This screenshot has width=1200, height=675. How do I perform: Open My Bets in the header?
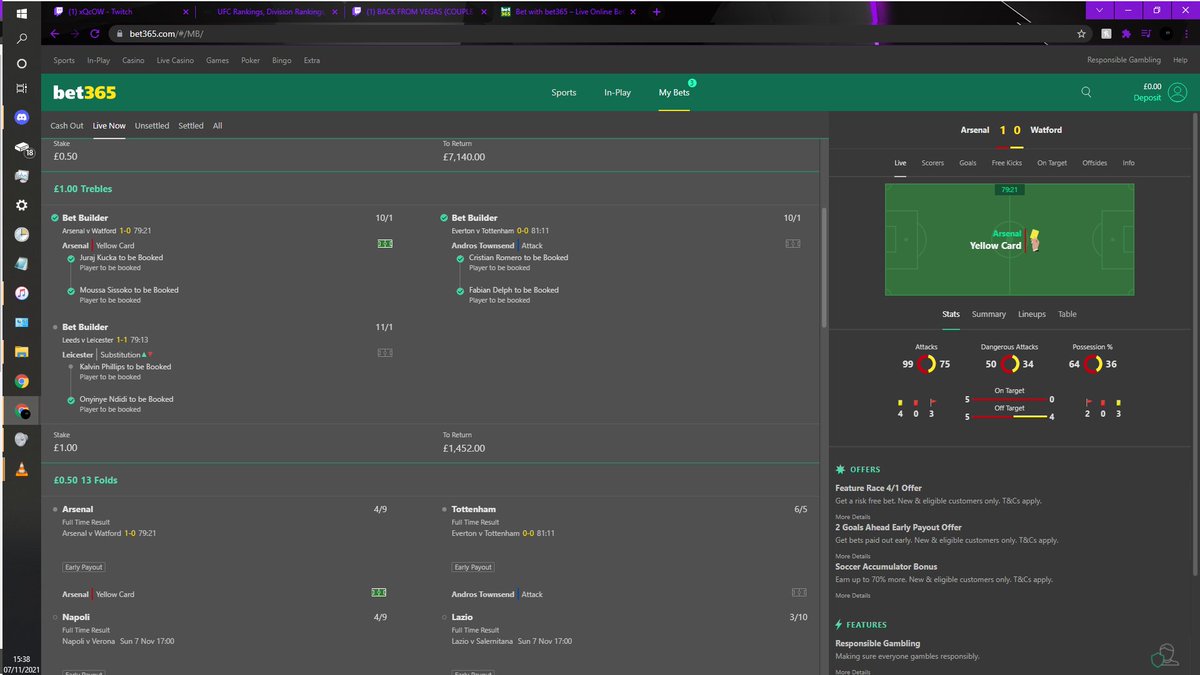point(674,92)
